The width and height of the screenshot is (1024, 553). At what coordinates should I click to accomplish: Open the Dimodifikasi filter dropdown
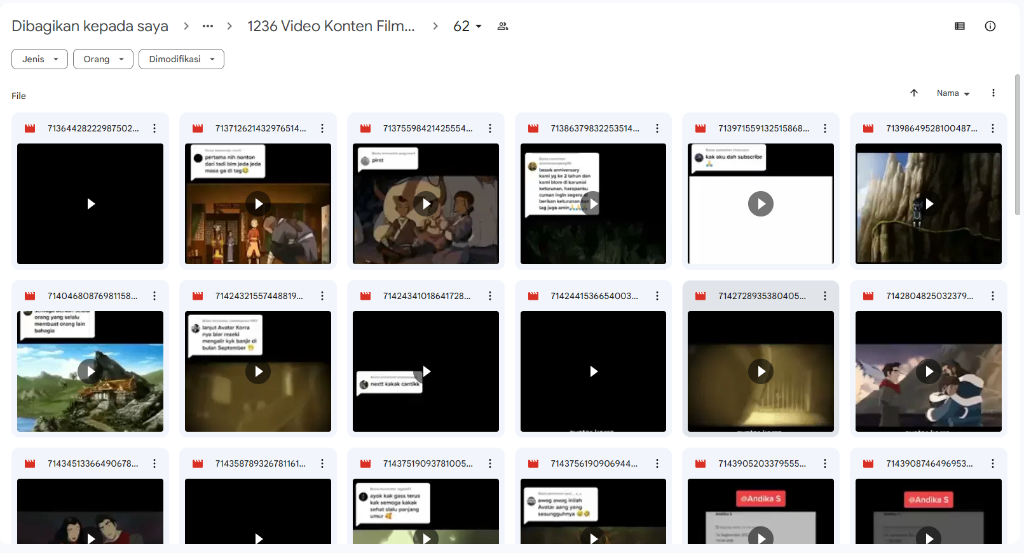pyautogui.click(x=181, y=59)
